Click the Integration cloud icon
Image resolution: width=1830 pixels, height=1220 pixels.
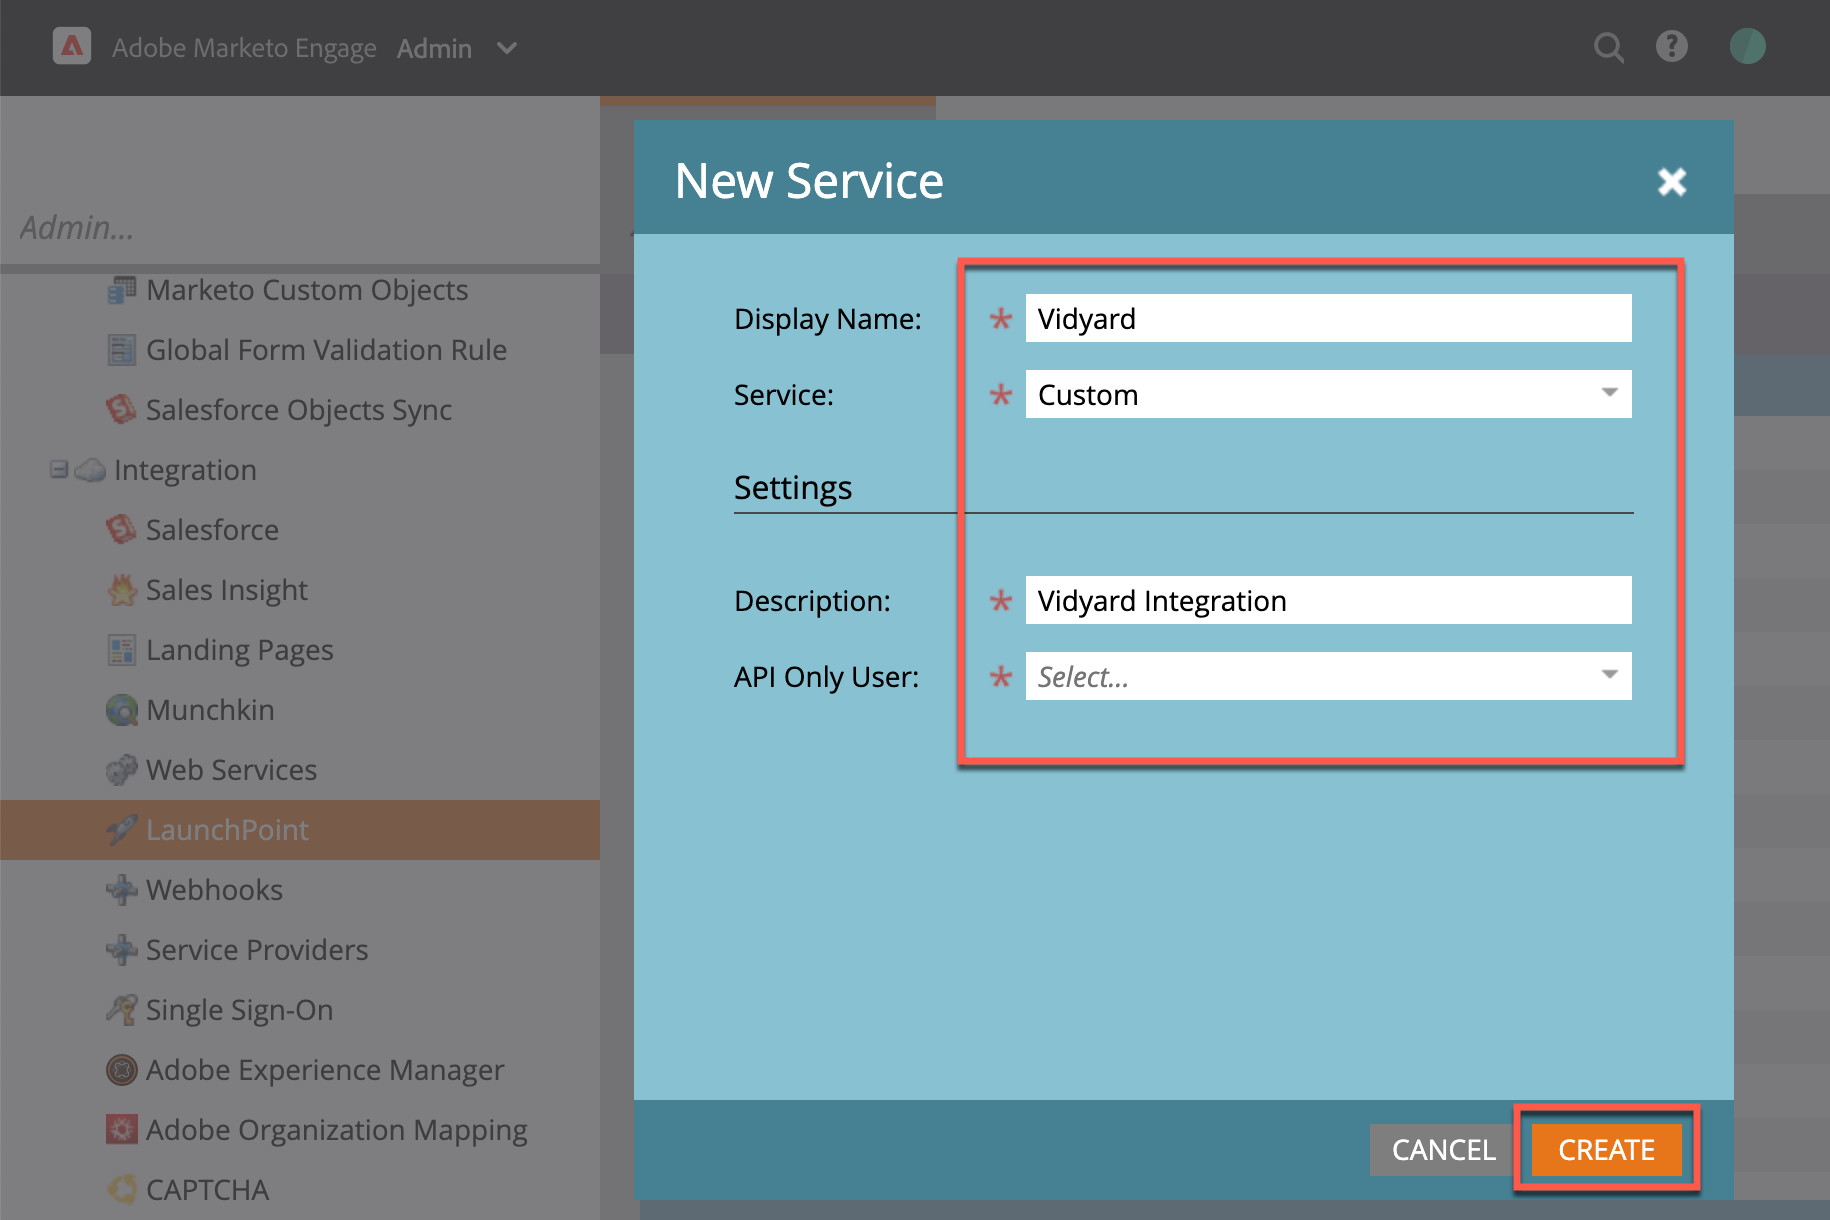click(90, 470)
